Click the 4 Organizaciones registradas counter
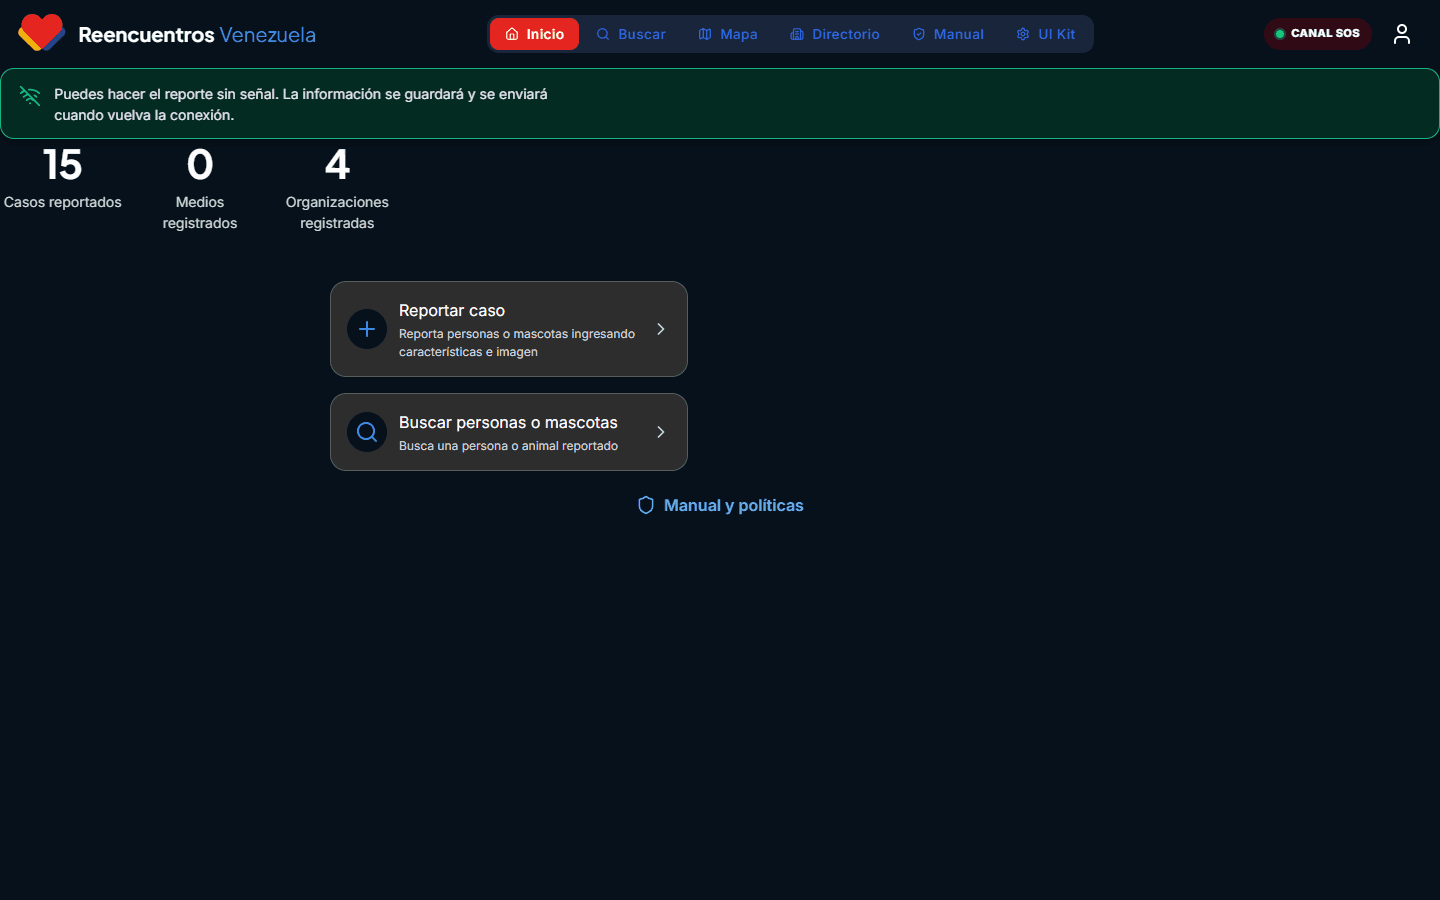Viewport: 1440px width, 900px height. coord(337,189)
